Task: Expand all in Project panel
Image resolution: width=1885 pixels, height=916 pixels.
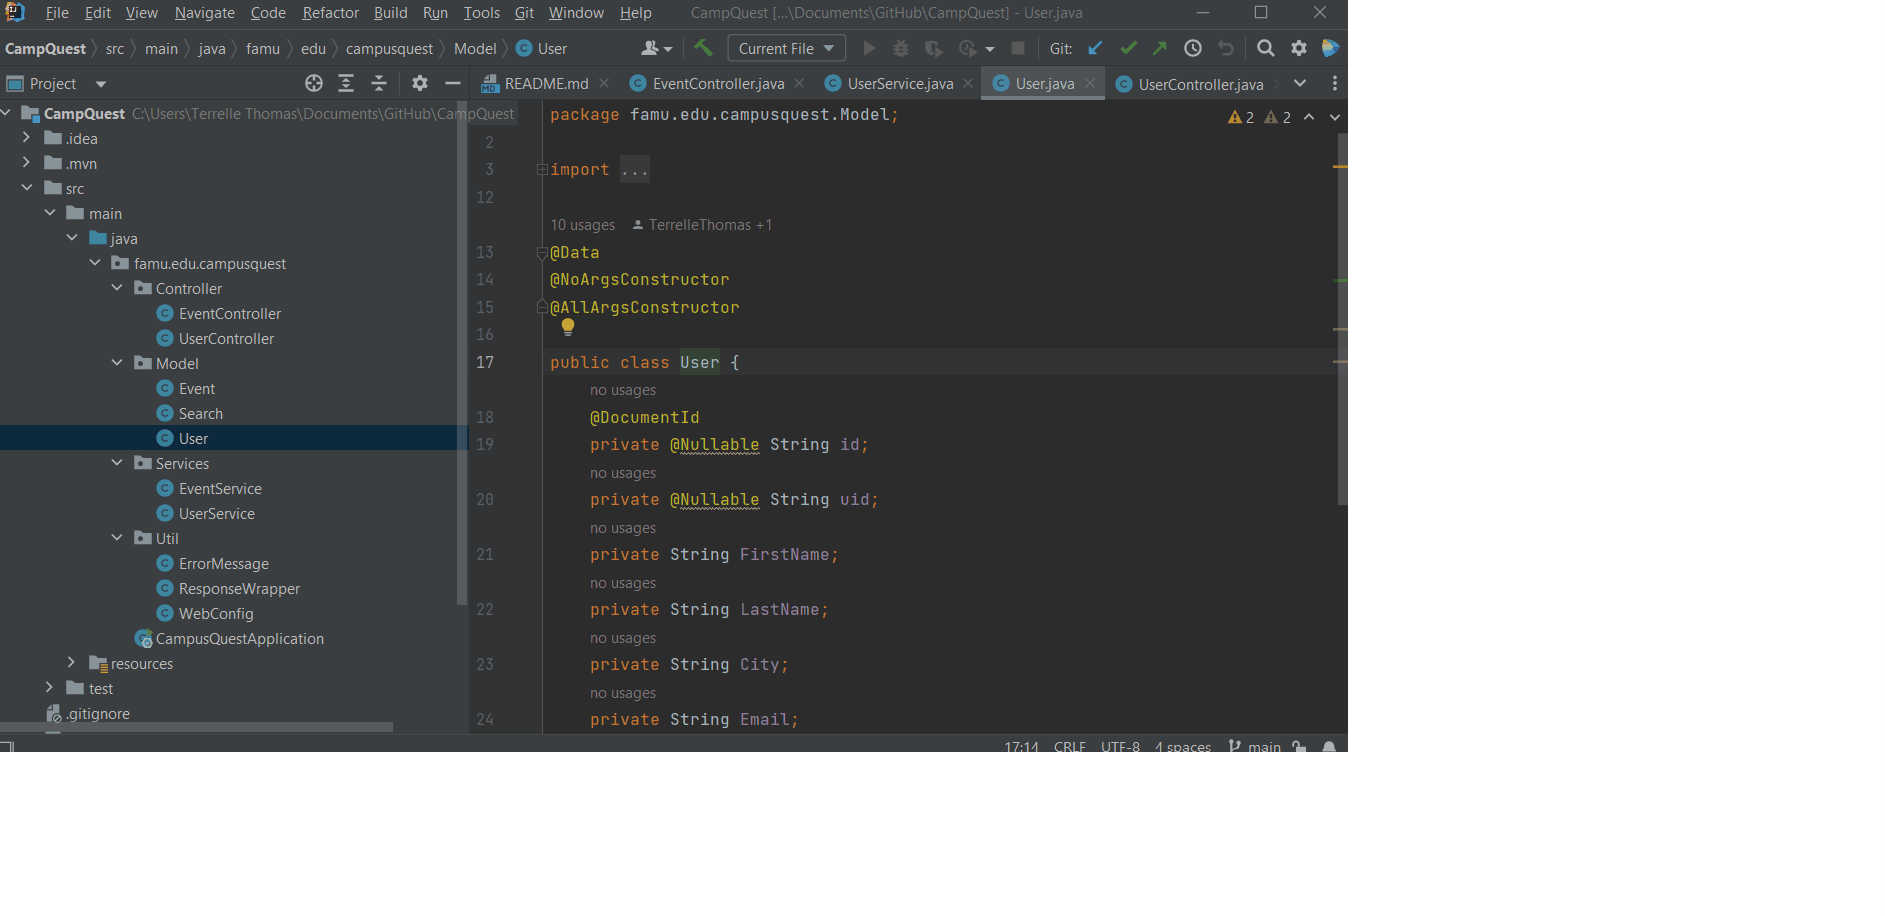Action: 346,83
